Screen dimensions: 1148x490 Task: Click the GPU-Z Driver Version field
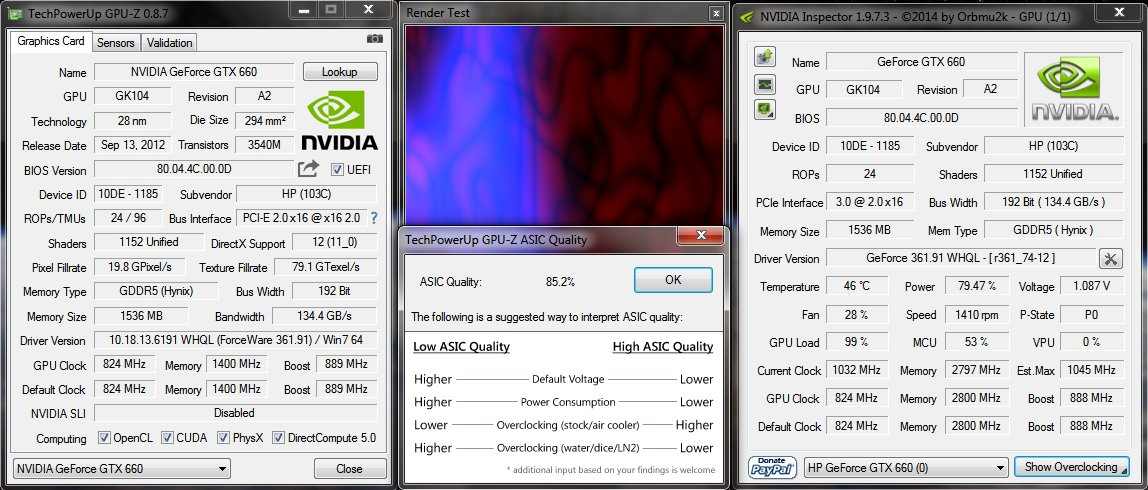pyautogui.click(x=236, y=341)
